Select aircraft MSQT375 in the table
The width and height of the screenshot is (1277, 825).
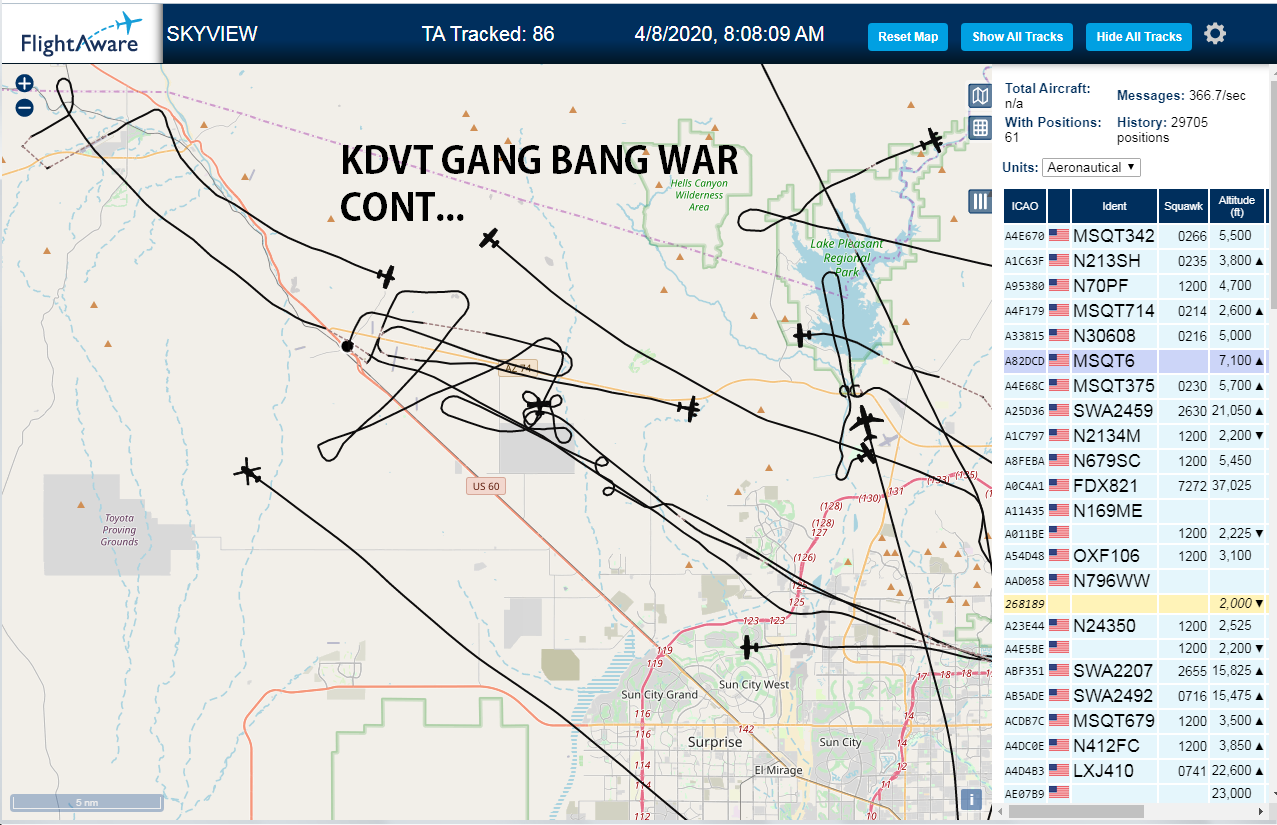coord(1136,386)
